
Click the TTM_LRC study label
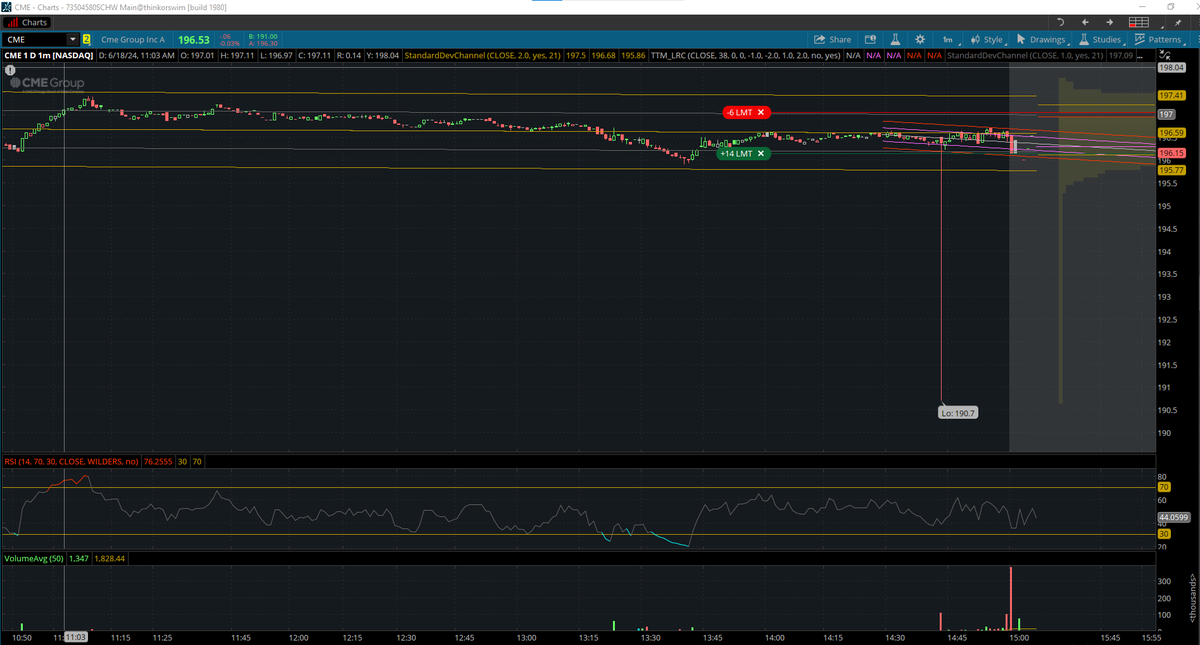[x=745, y=56]
